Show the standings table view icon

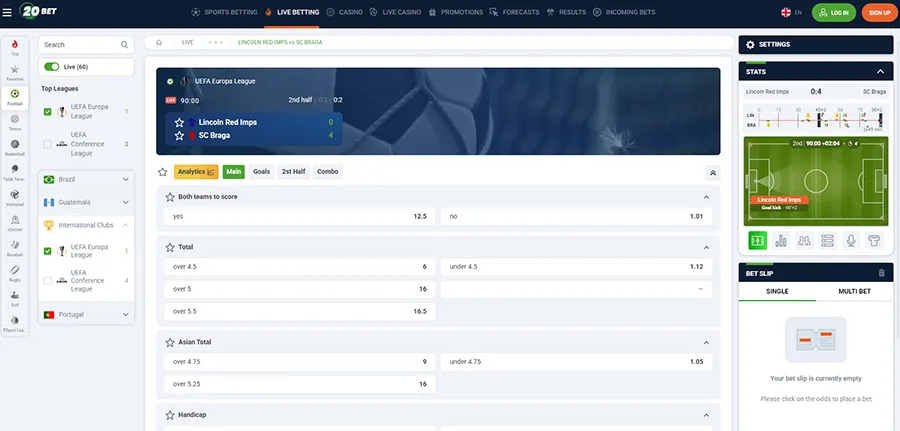pyautogui.click(x=827, y=240)
